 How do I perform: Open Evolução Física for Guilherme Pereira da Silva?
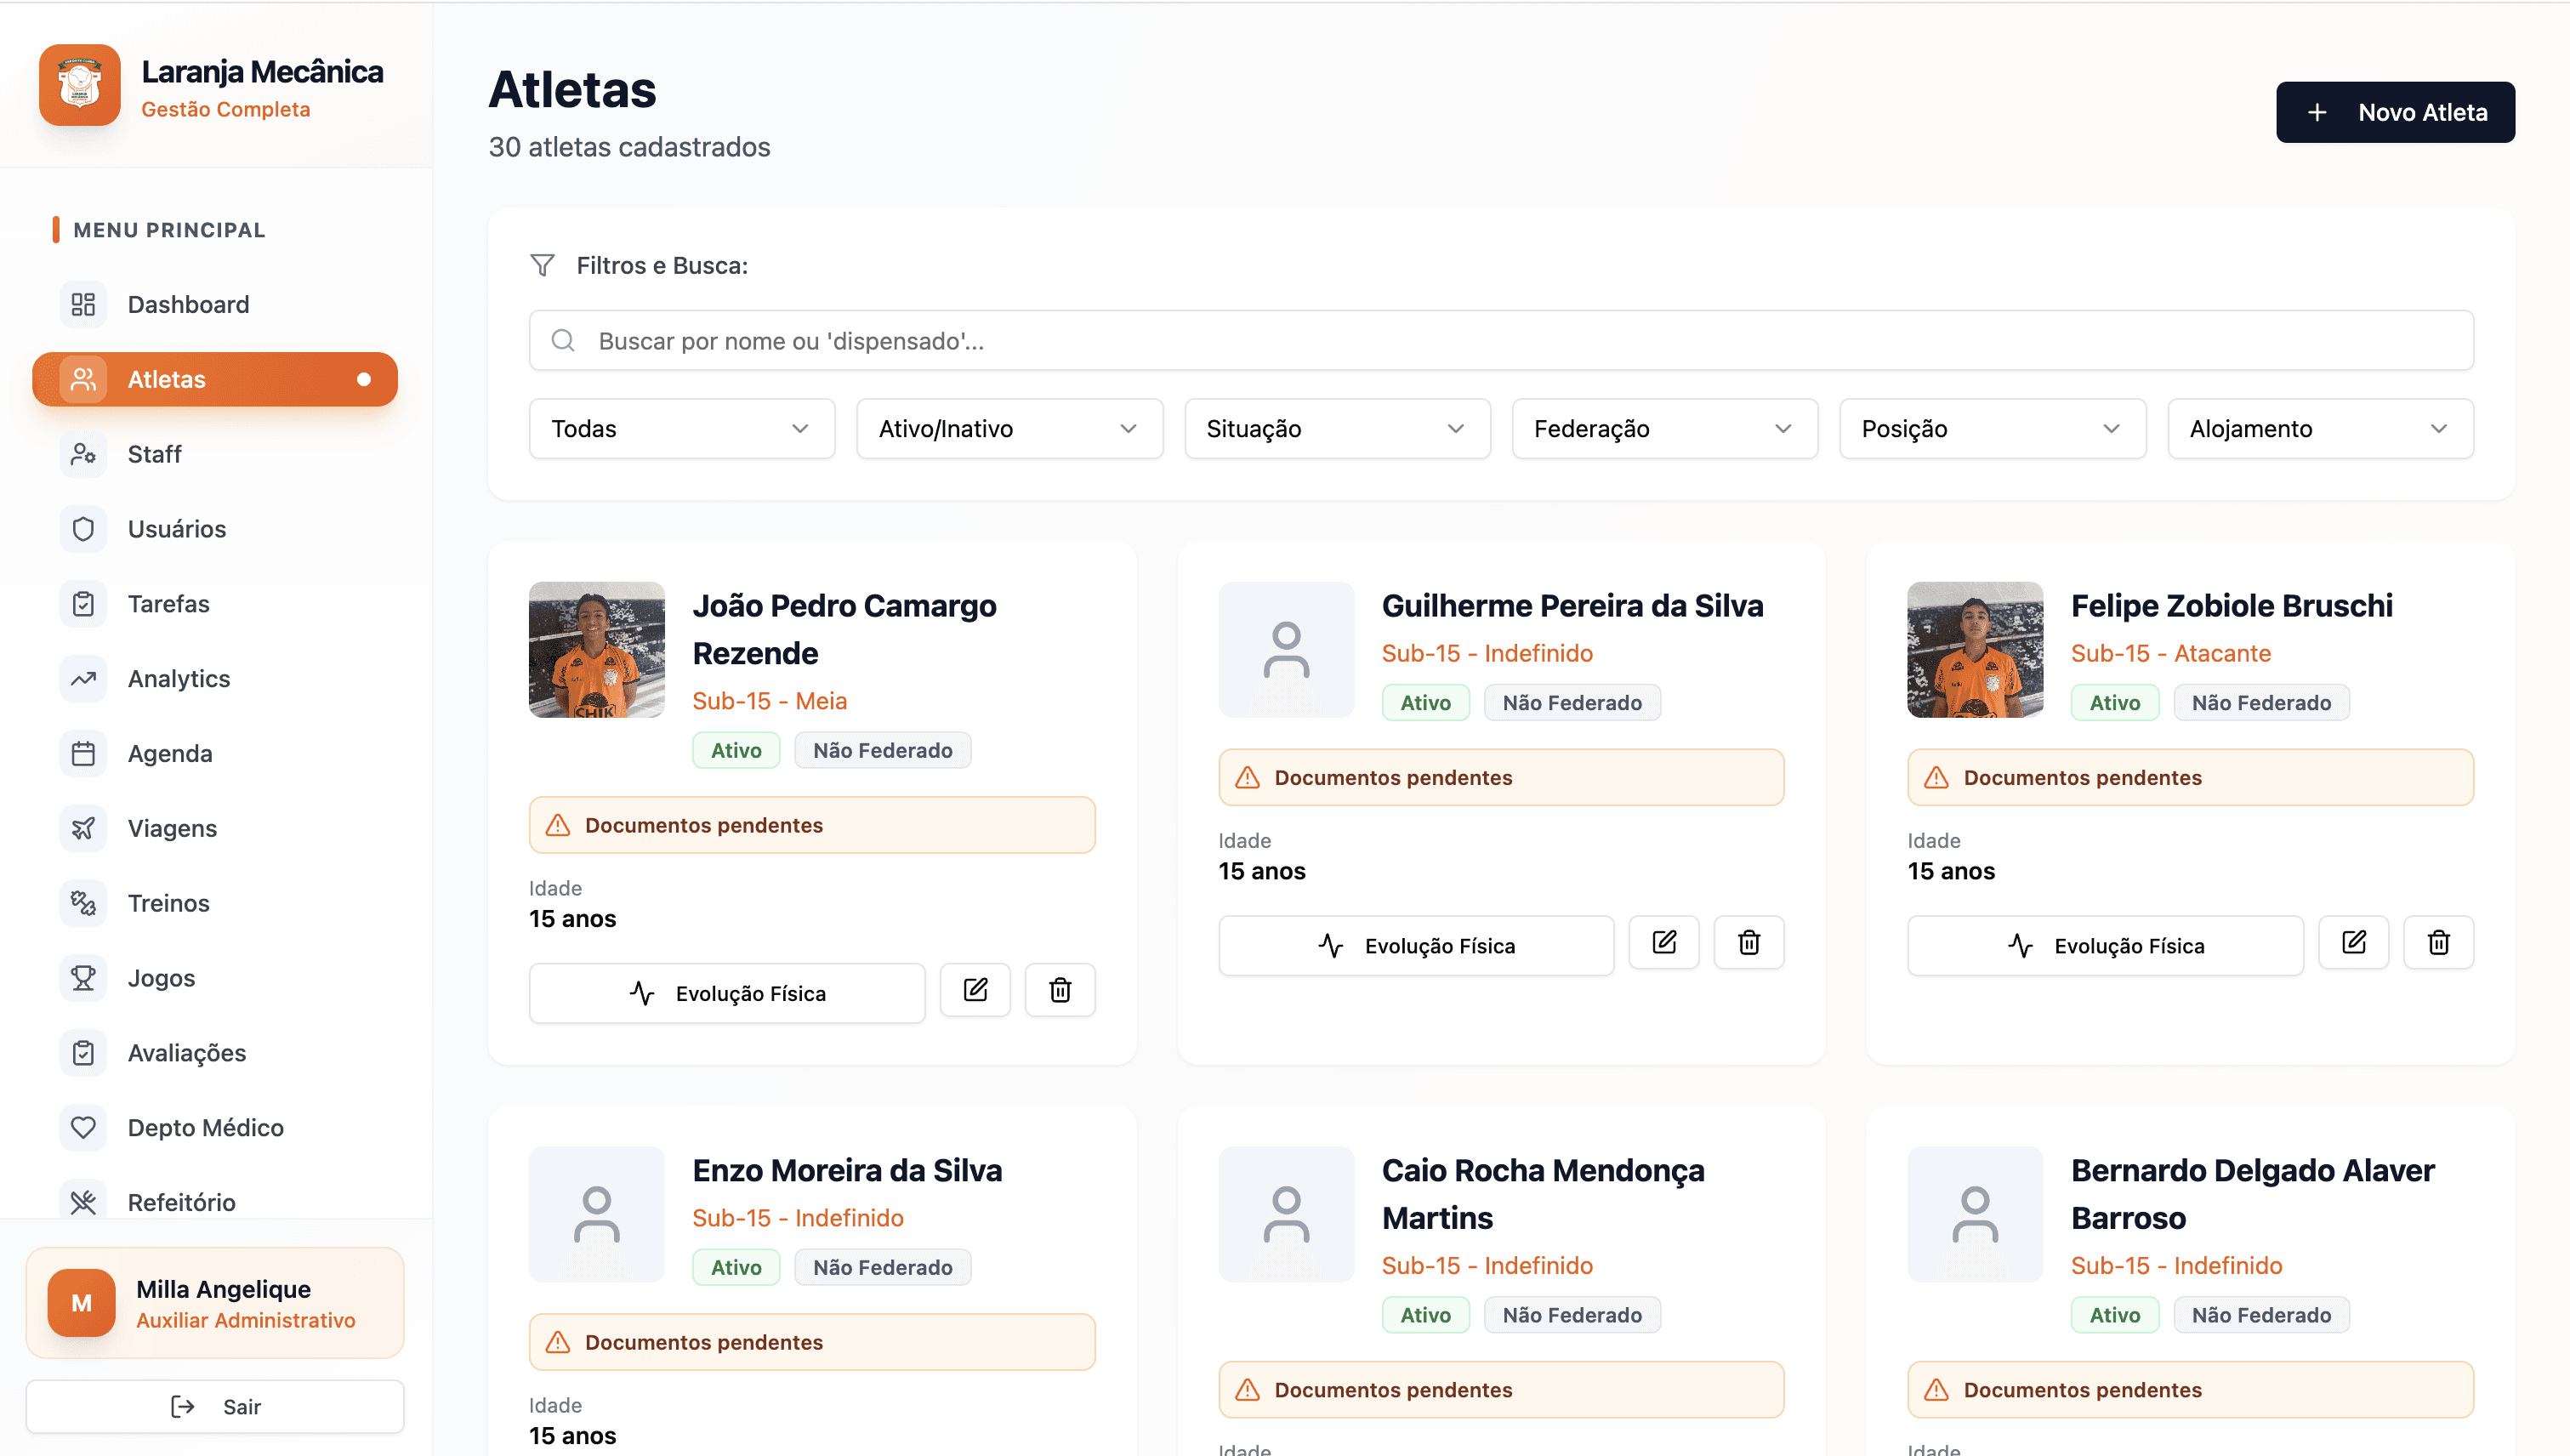(1415, 946)
